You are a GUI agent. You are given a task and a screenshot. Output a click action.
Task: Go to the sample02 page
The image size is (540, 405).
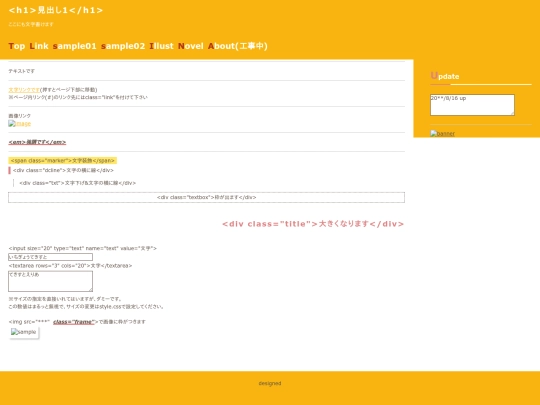click(x=123, y=46)
